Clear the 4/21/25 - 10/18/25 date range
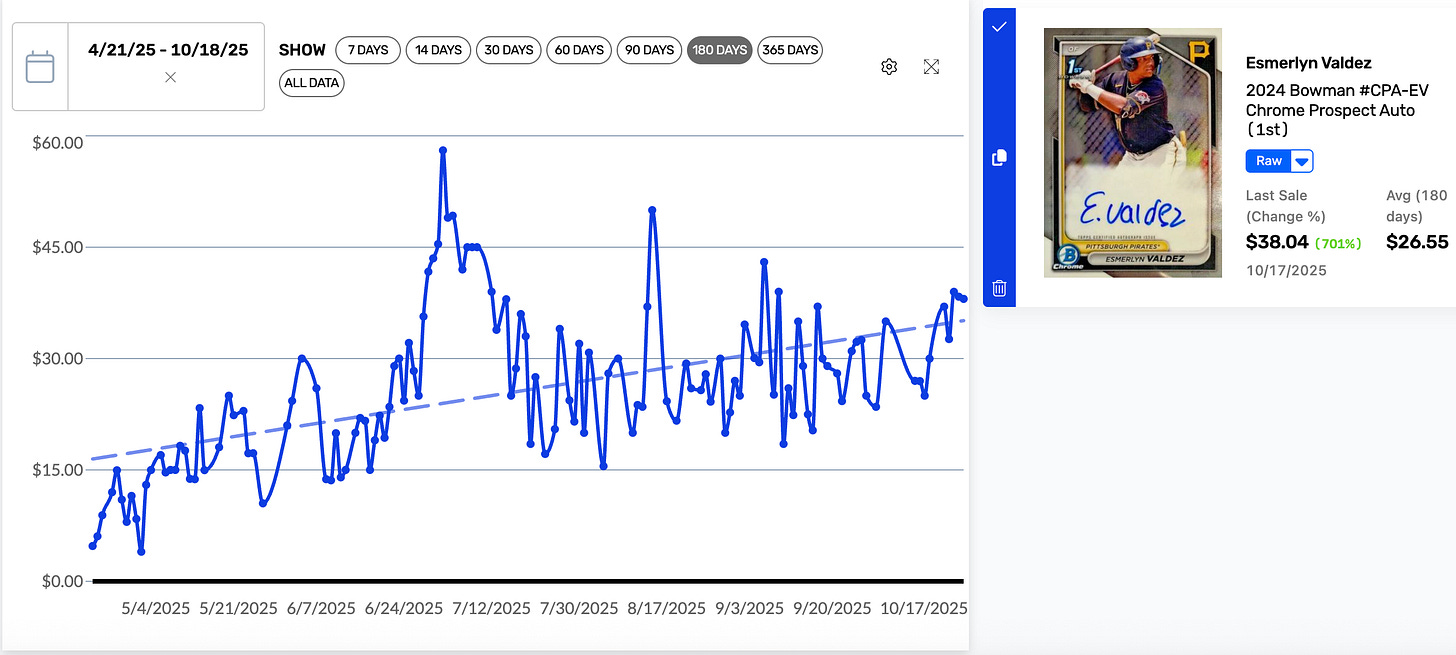This screenshot has height=655, width=1456. (170, 77)
